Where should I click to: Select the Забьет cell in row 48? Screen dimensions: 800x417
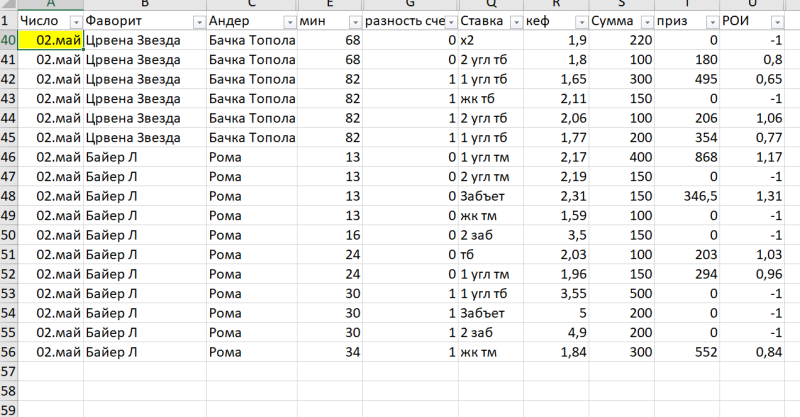pyautogui.click(x=489, y=196)
